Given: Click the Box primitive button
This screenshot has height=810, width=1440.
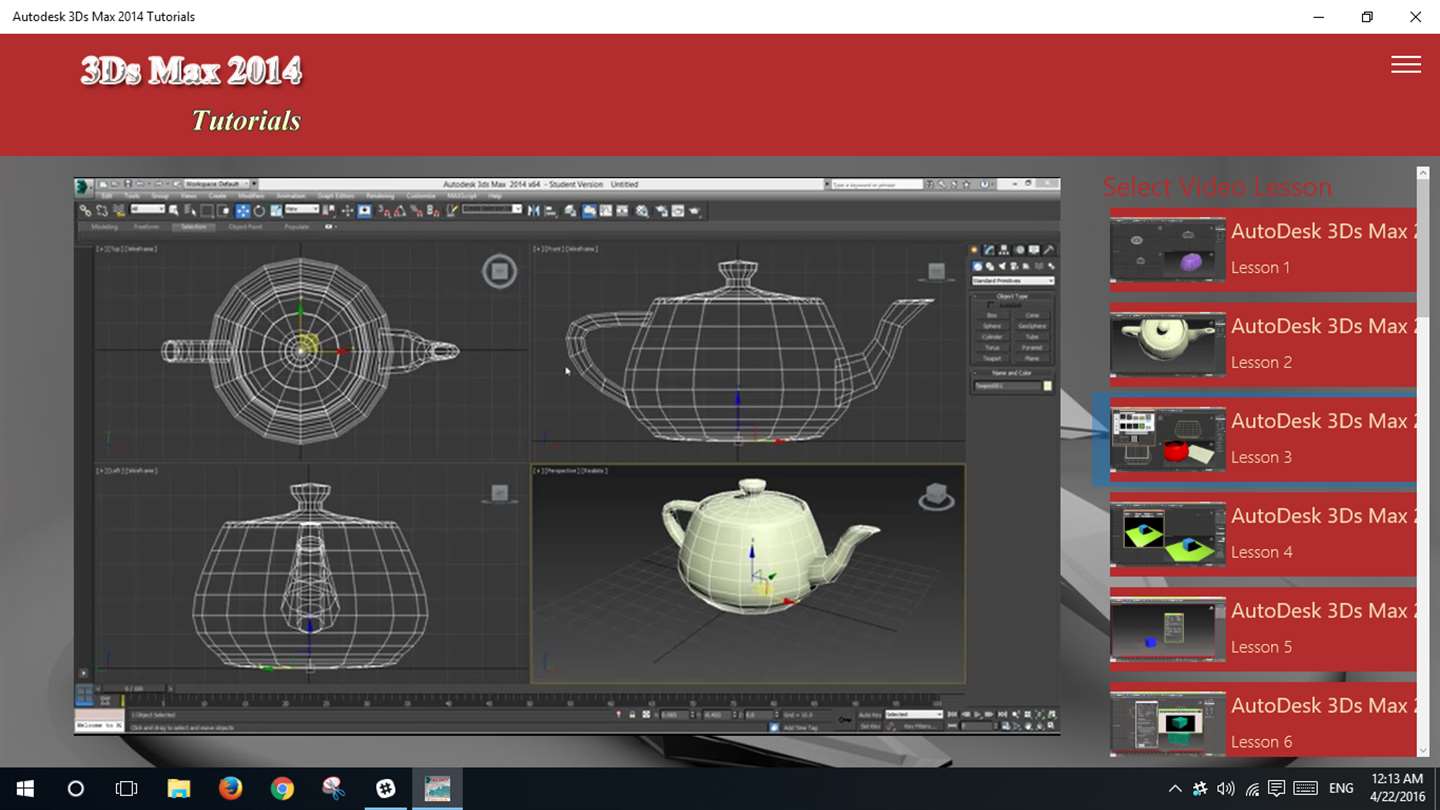Looking at the screenshot, I should click(x=991, y=315).
